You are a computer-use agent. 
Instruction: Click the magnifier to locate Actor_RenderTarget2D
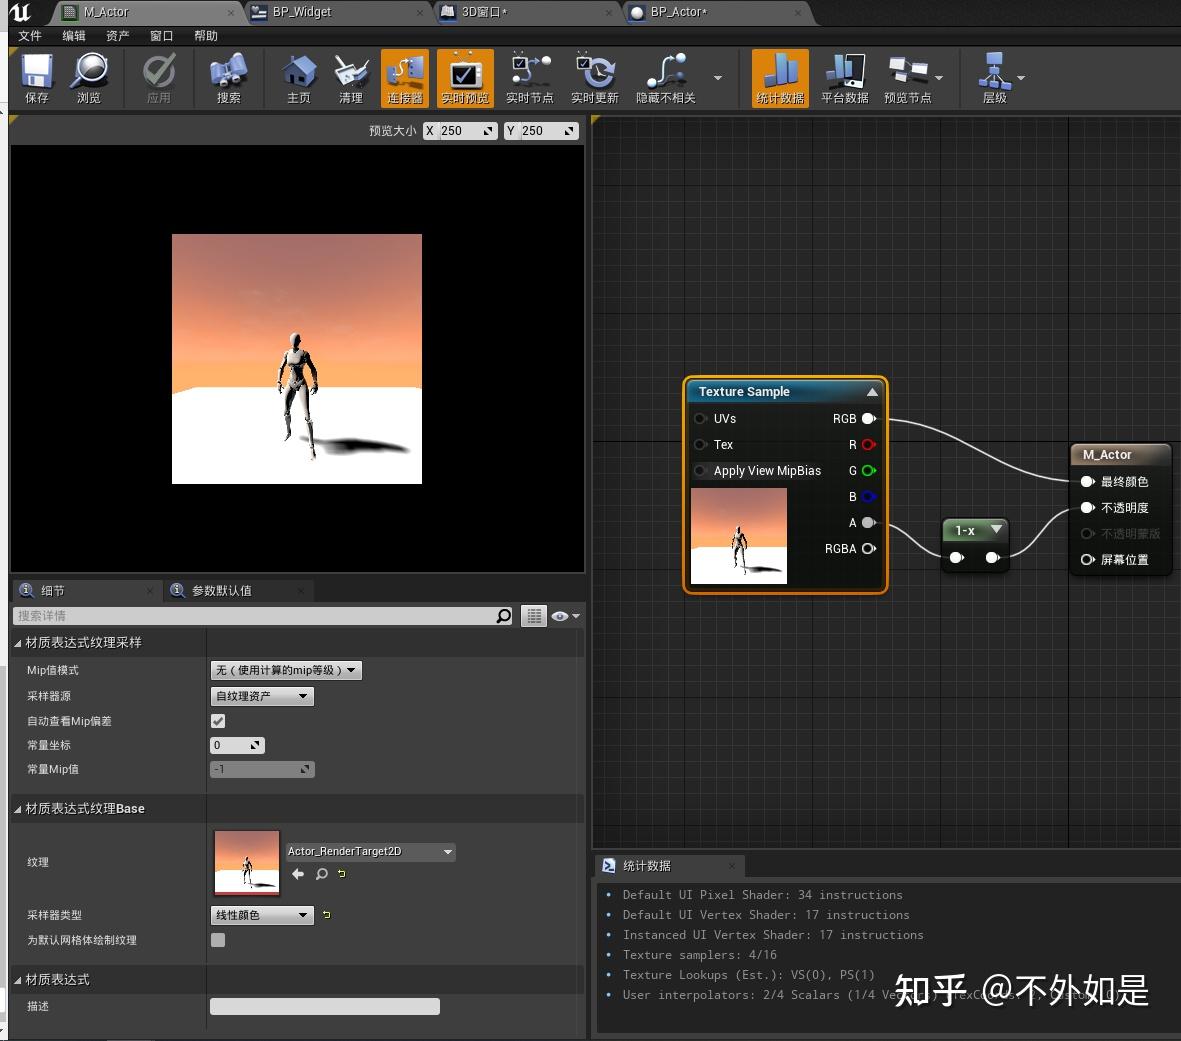coord(320,874)
